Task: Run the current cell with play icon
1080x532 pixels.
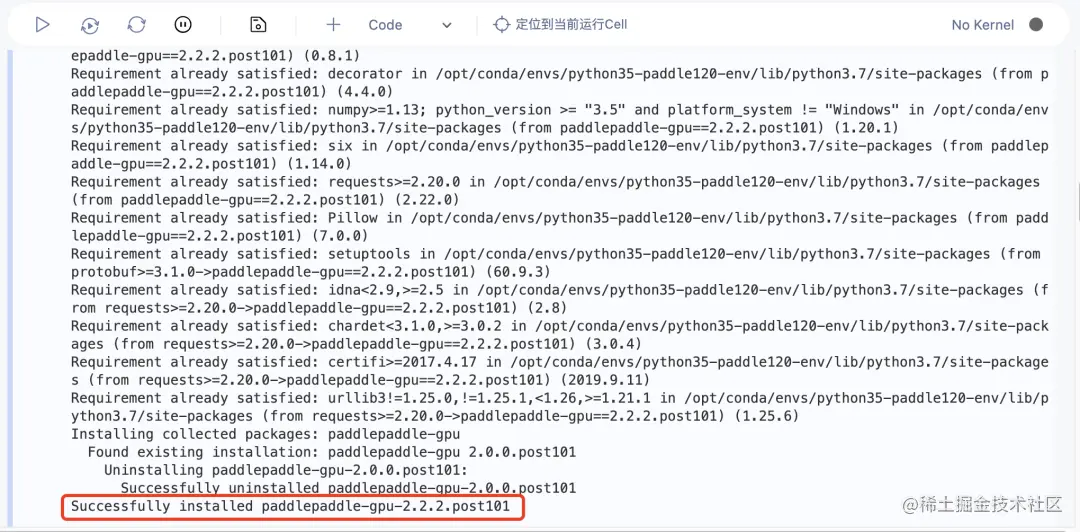Action: click(x=43, y=25)
